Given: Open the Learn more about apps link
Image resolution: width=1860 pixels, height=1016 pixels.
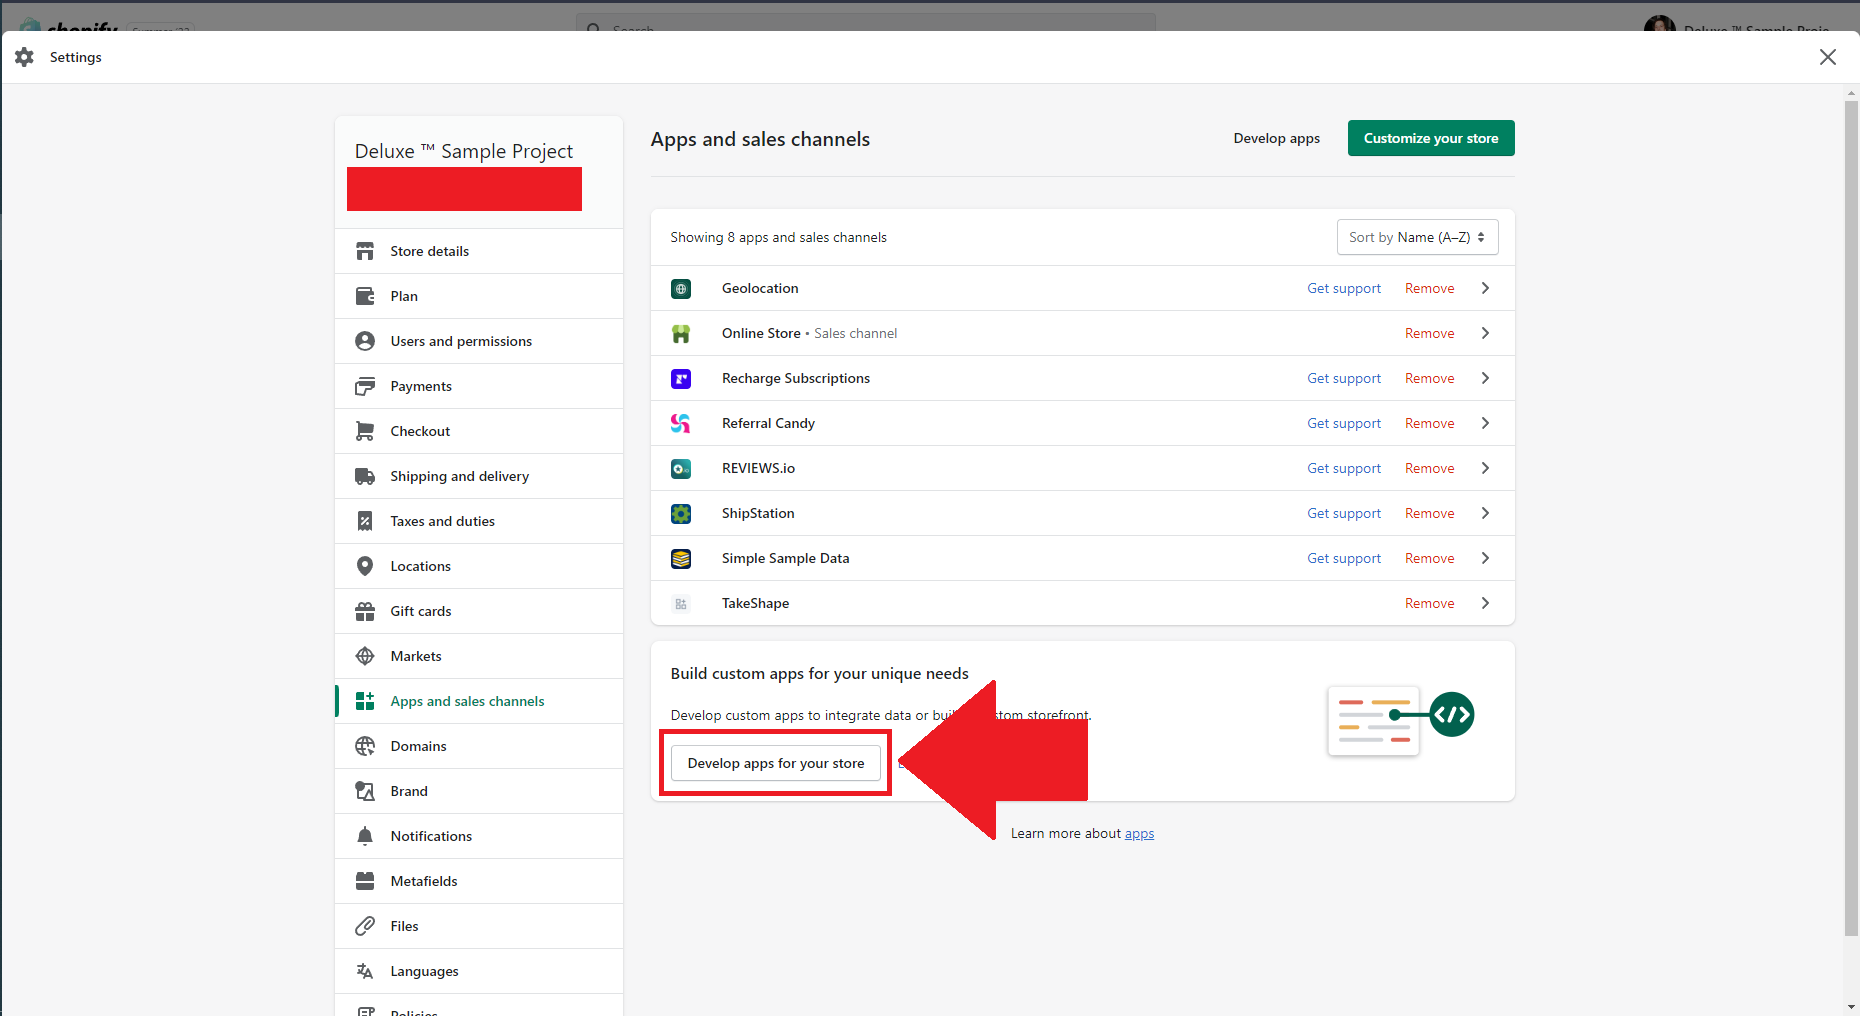Looking at the screenshot, I should point(1139,833).
